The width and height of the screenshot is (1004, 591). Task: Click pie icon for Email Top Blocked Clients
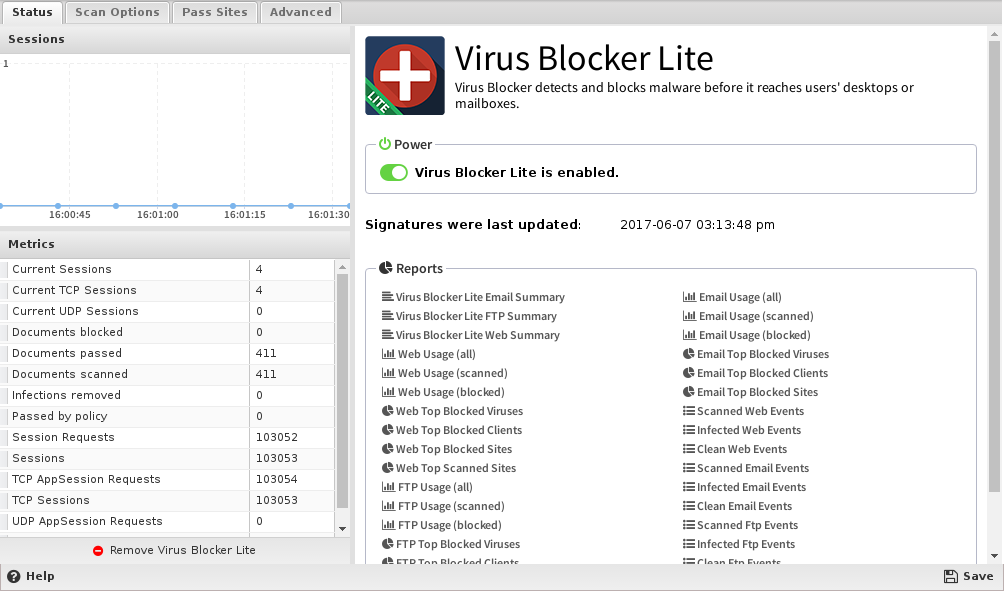[x=689, y=373]
